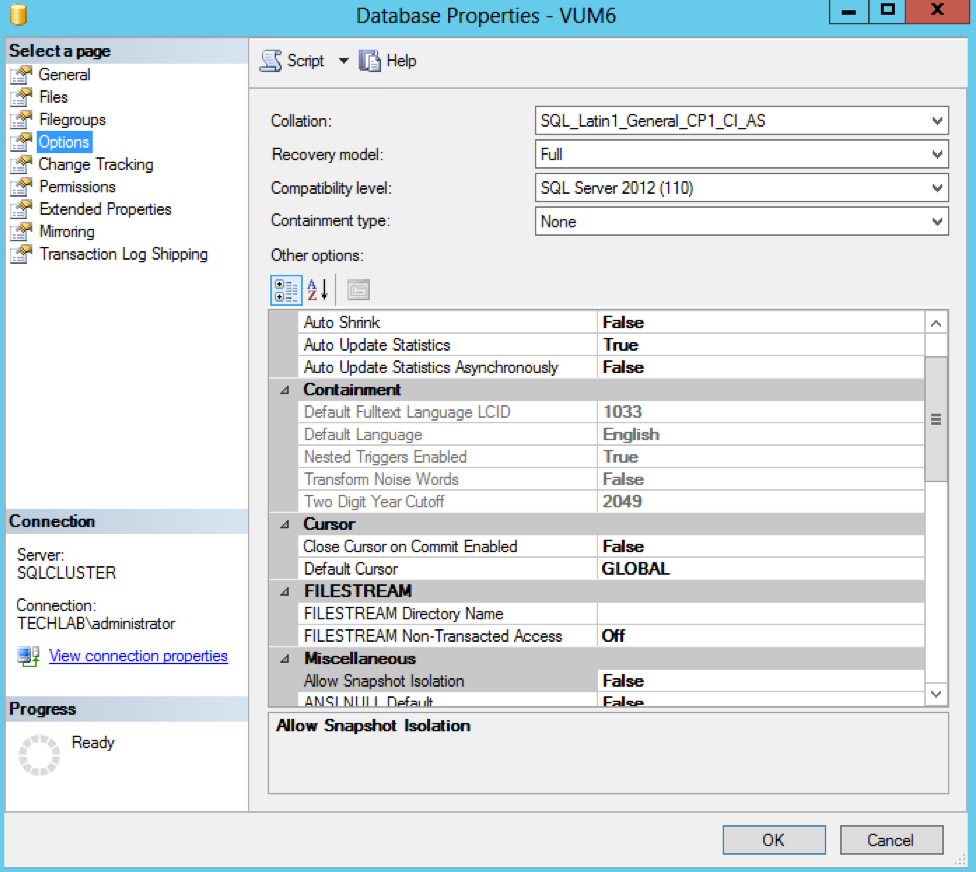The height and width of the screenshot is (872, 976).
Task: Collapse the Containment category
Action: click(x=284, y=390)
